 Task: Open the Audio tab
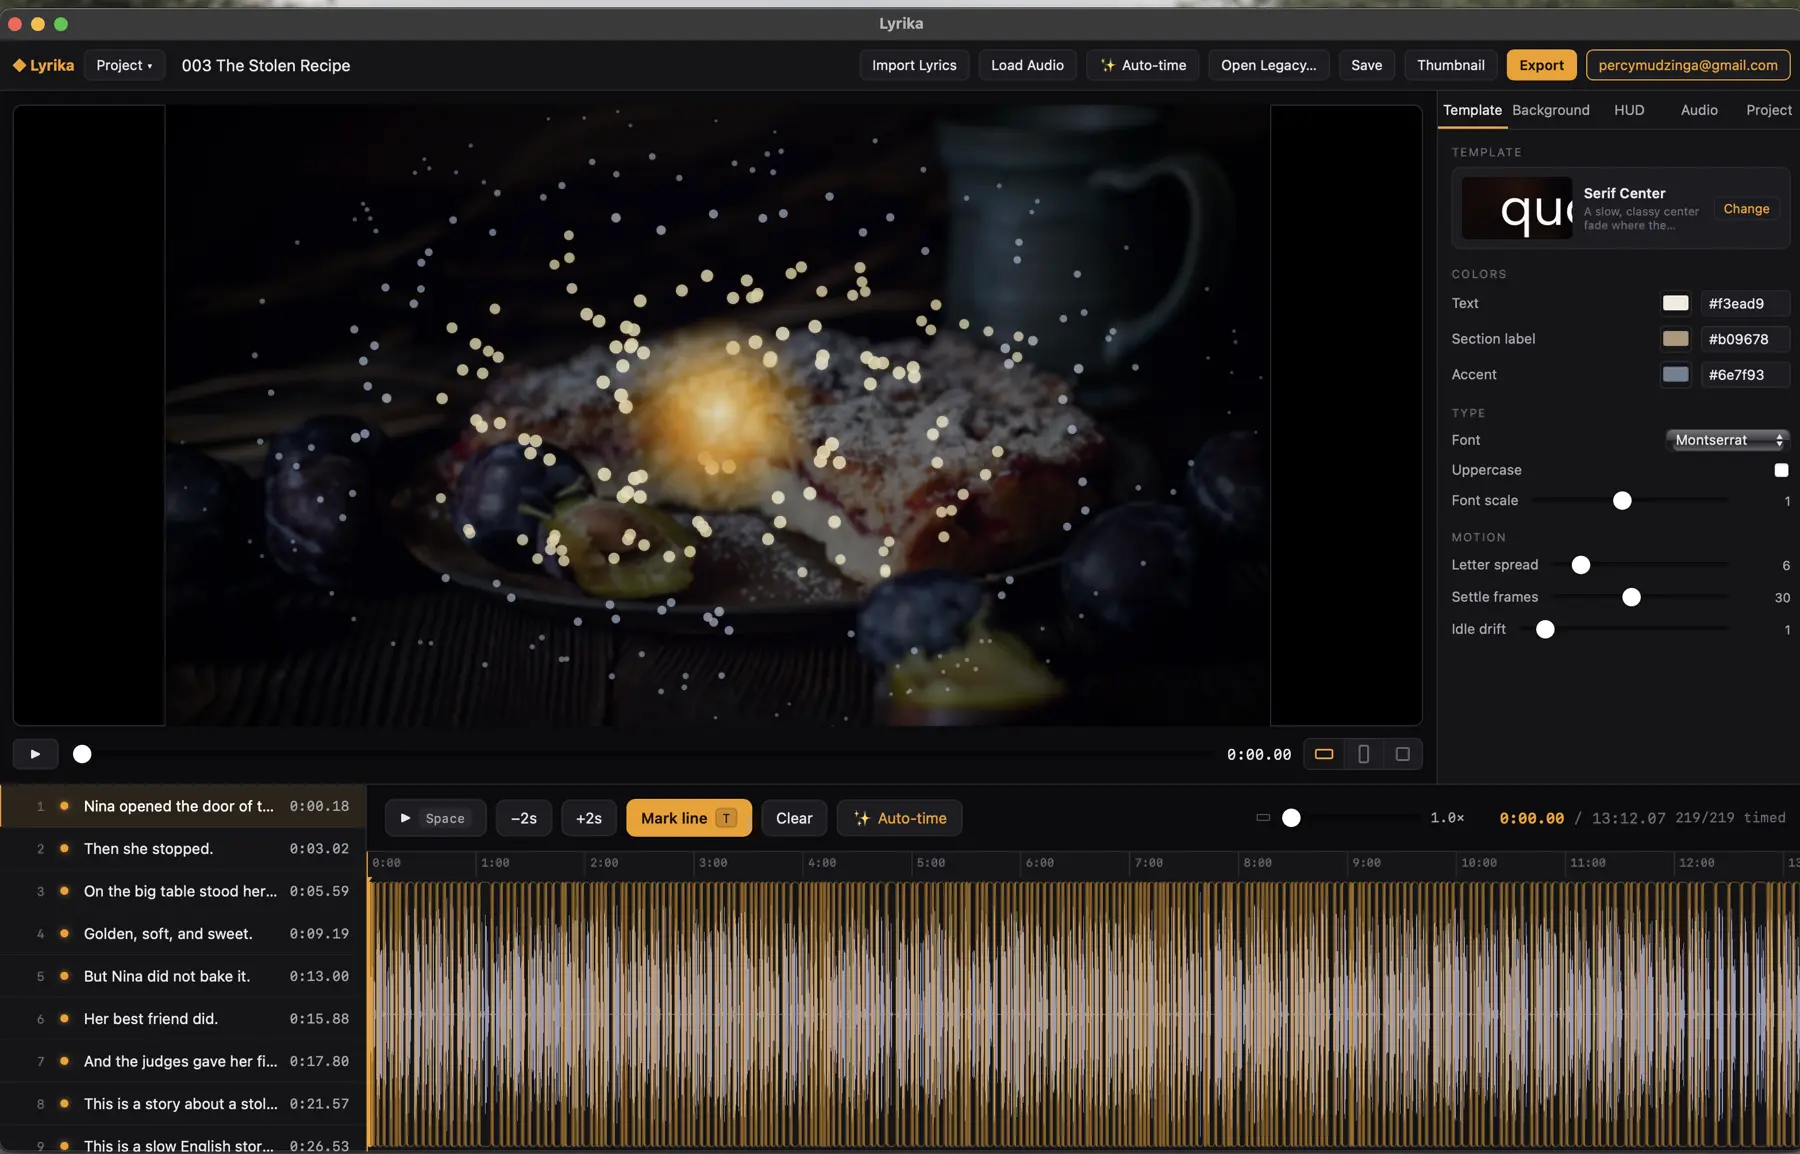[x=1699, y=110]
